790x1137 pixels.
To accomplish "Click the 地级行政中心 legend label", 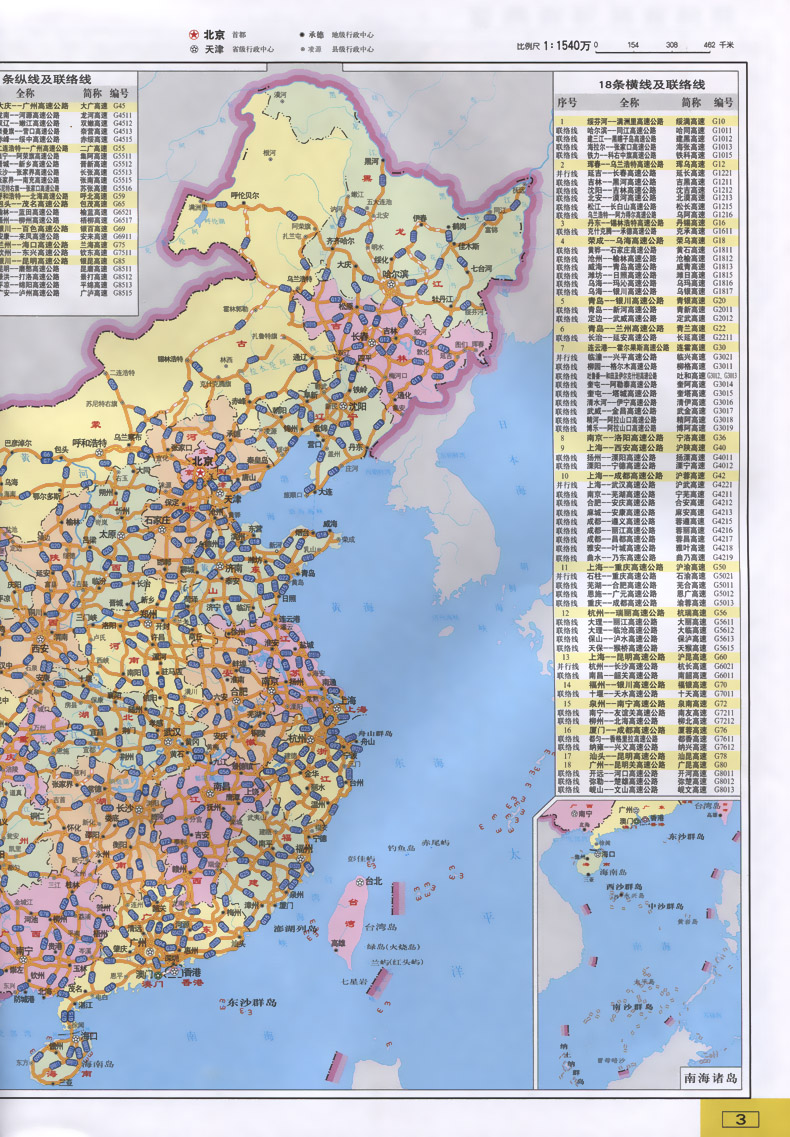I will (353, 35).
